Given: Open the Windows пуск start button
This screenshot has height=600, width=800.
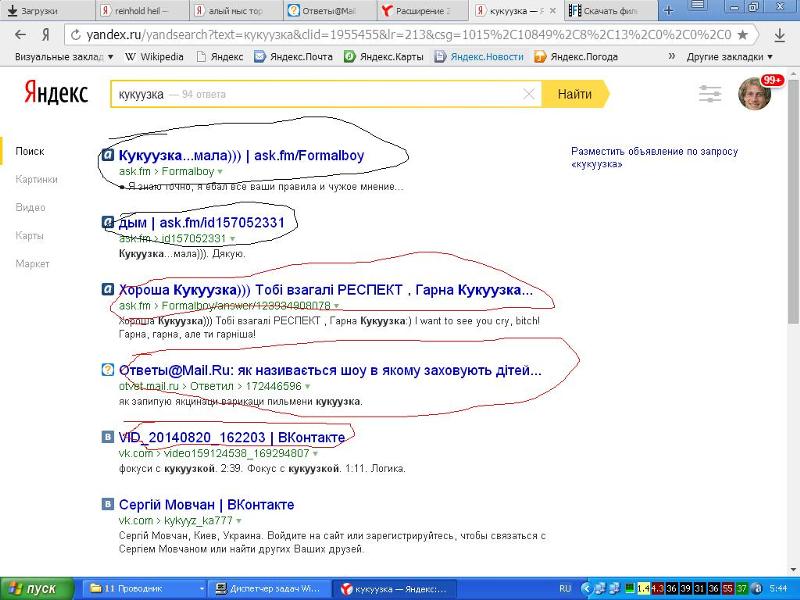Looking at the screenshot, I should click(37, 589).
